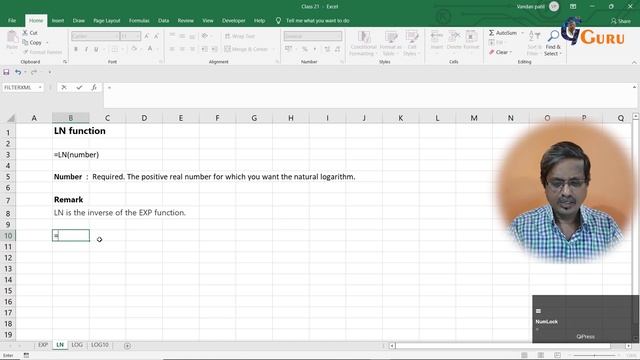The width and height of the screenshot is (640, 360).
Task: Click the Paste clipboard icon
Action: [12, 38]
